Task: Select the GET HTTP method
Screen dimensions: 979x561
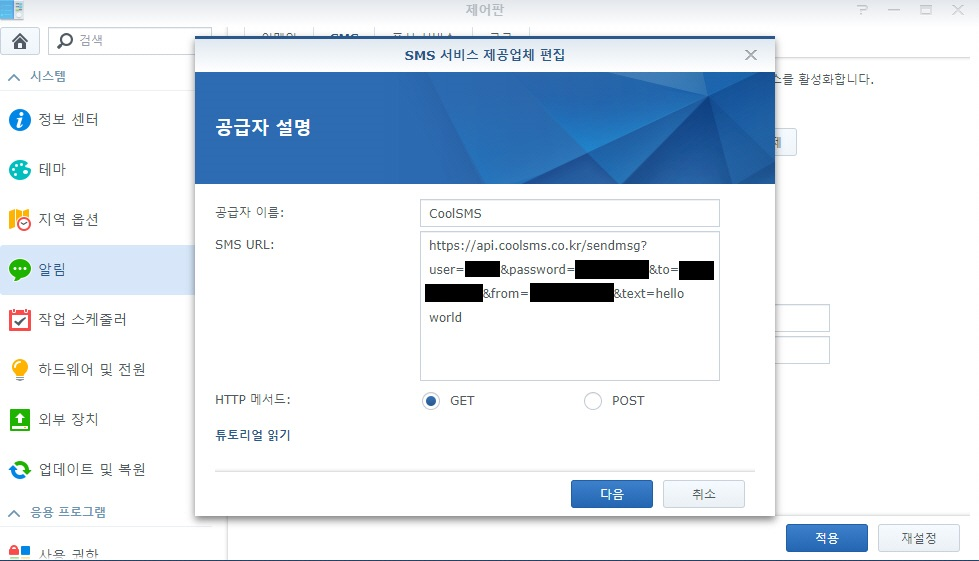Action: [431, 401]
